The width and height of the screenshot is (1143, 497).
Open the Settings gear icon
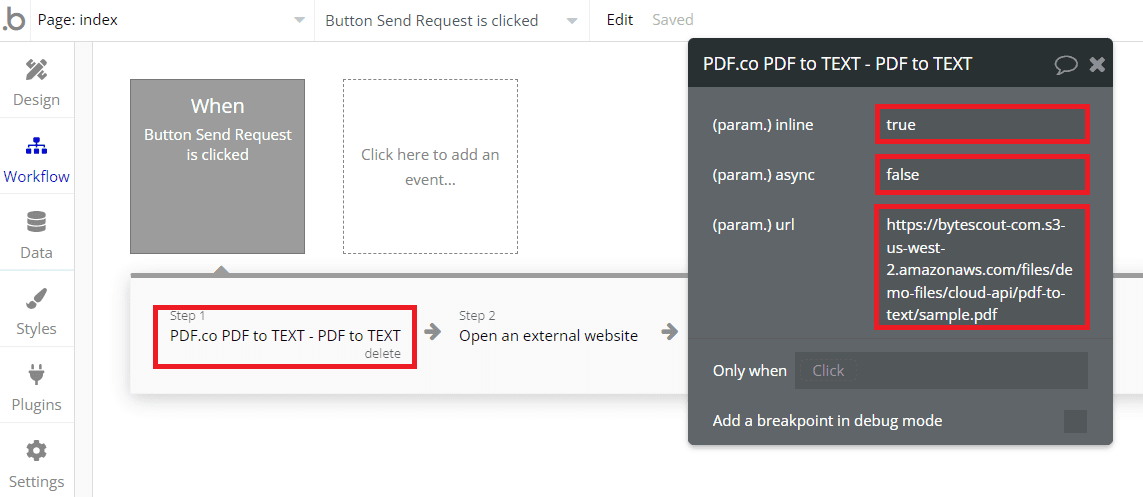(36, 451)
